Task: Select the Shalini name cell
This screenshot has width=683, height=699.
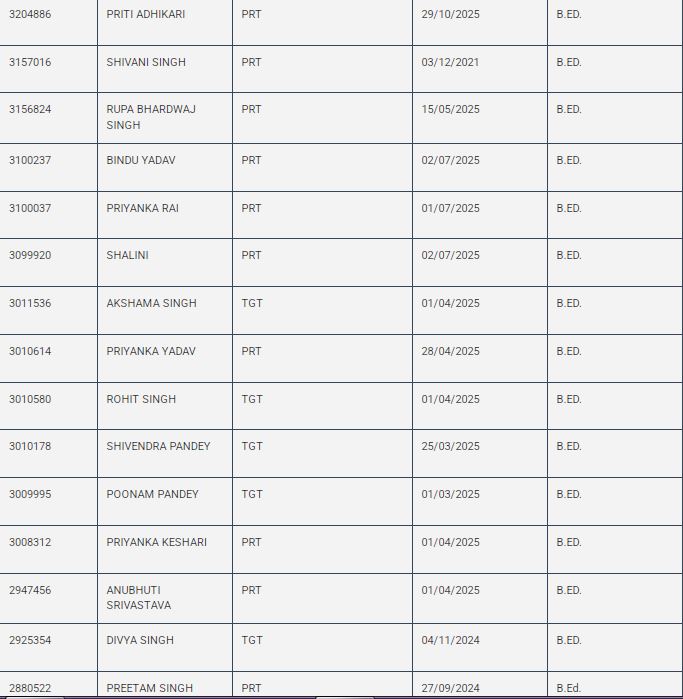Action: (x=127, y=255)
